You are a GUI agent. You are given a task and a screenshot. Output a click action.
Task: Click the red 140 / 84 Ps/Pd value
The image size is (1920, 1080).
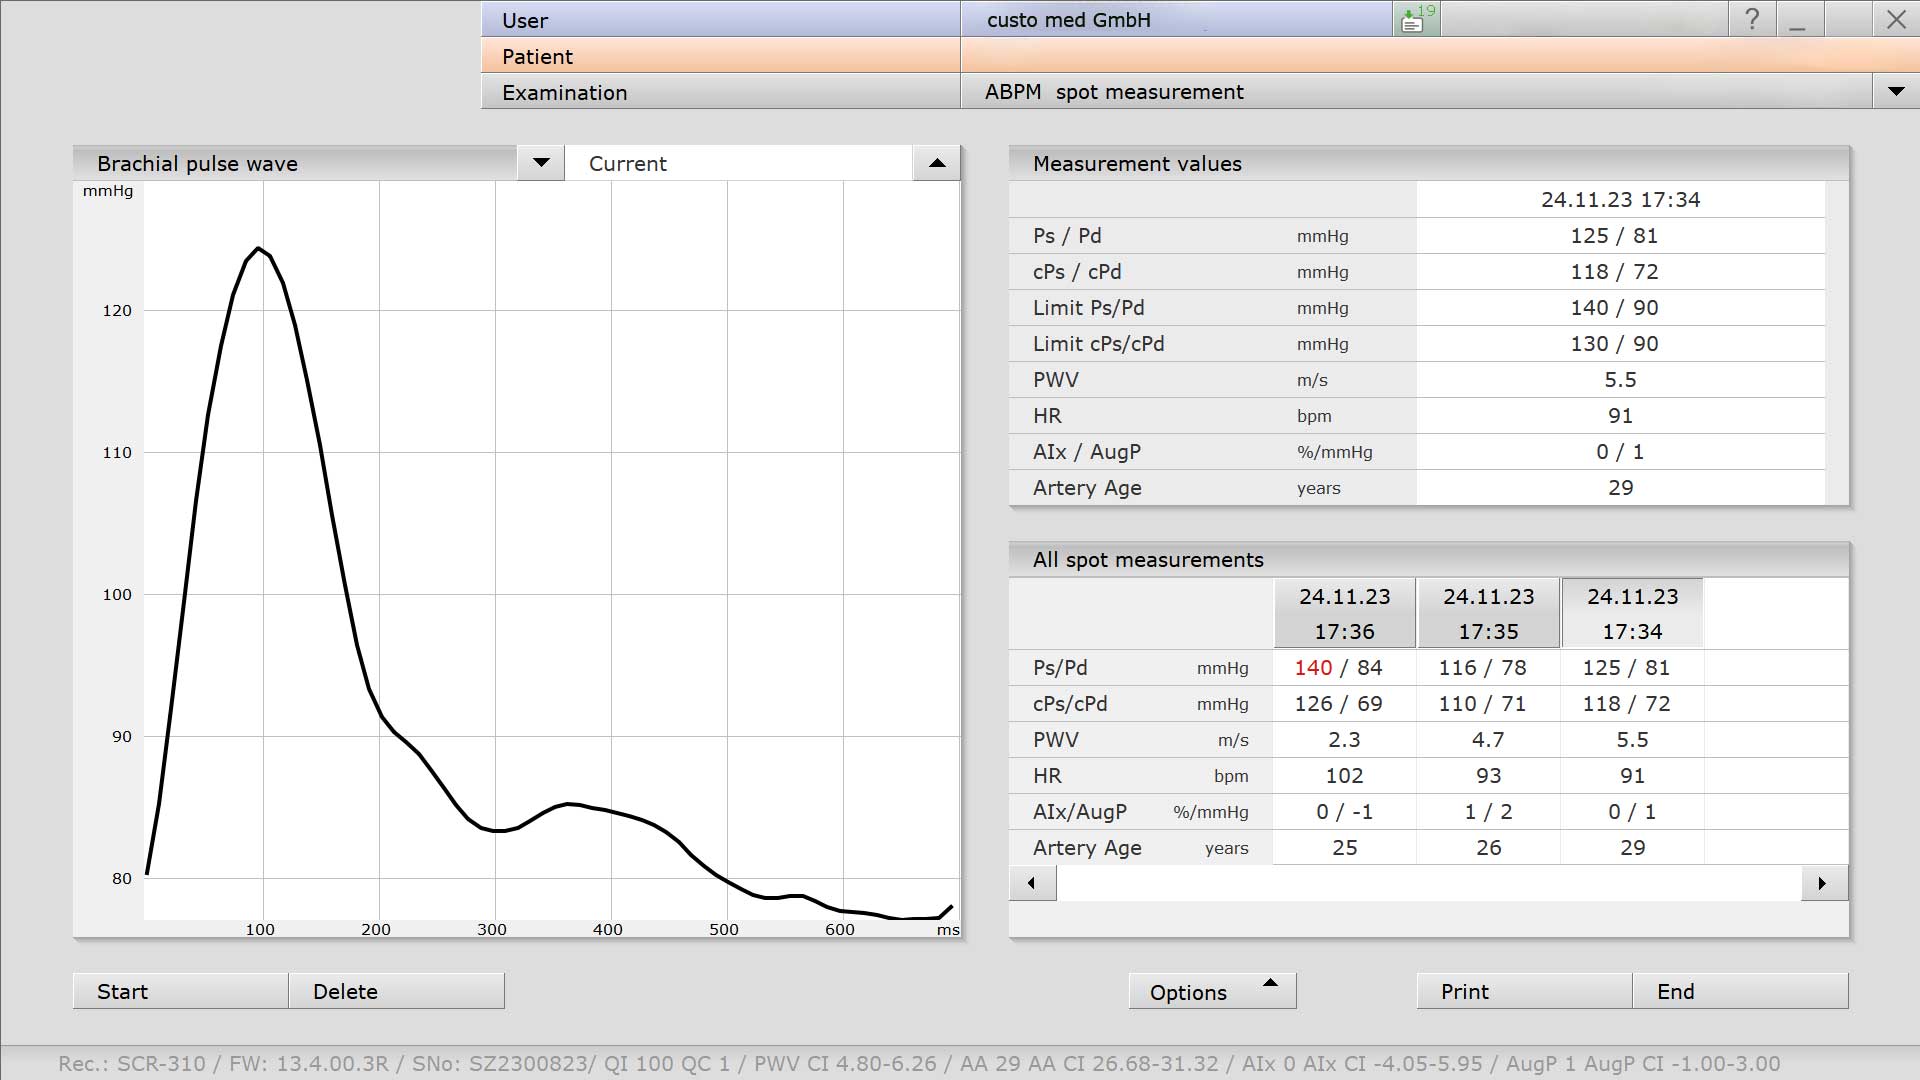point(1338,668)
